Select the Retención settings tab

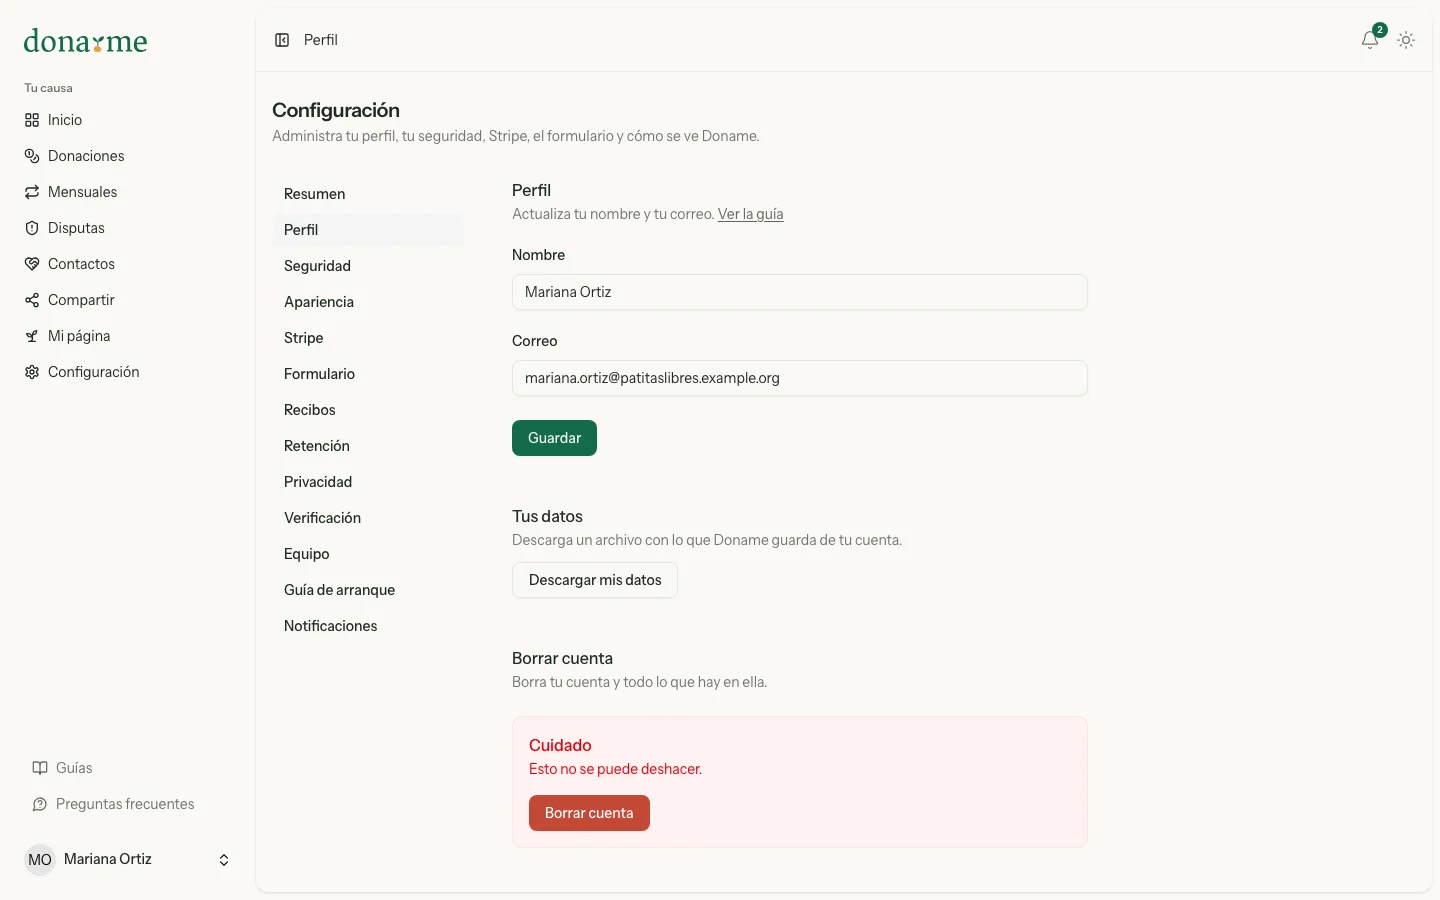(x=368, y=446)
